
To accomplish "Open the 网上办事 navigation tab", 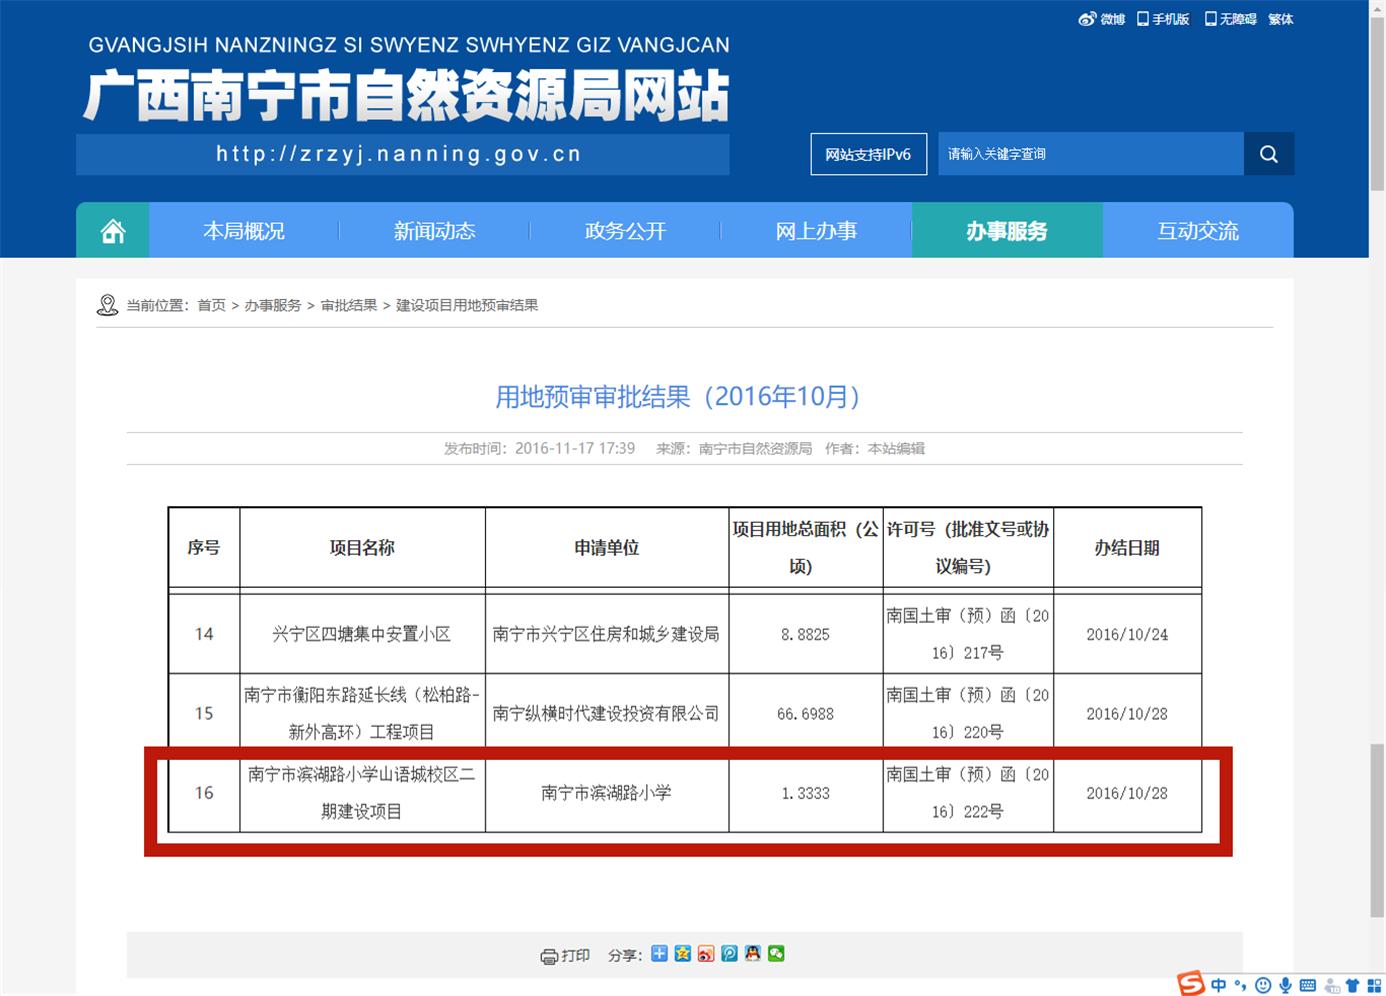I will pos(816,230).
